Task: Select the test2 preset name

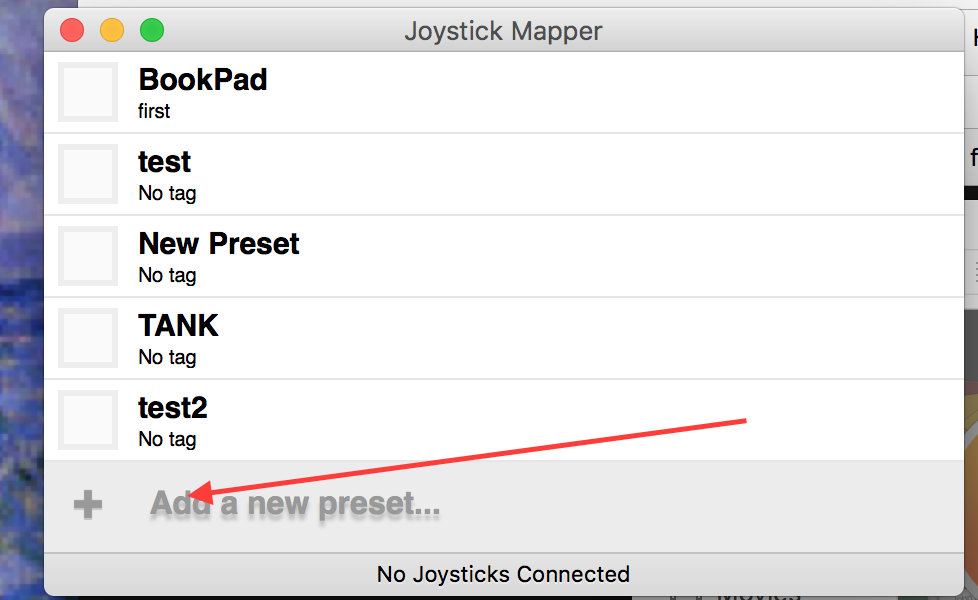Action: (173, 408)
